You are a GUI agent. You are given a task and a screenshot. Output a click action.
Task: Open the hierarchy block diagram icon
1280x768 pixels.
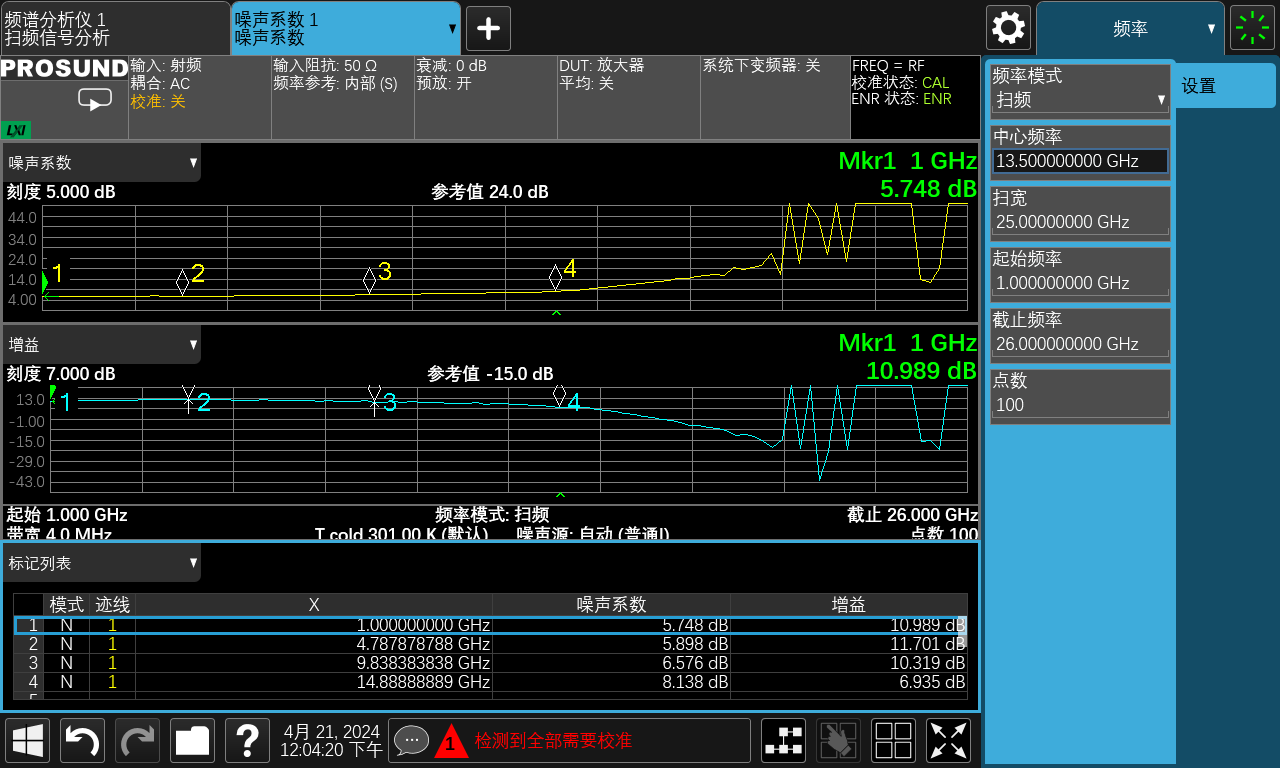pos(784,741)
